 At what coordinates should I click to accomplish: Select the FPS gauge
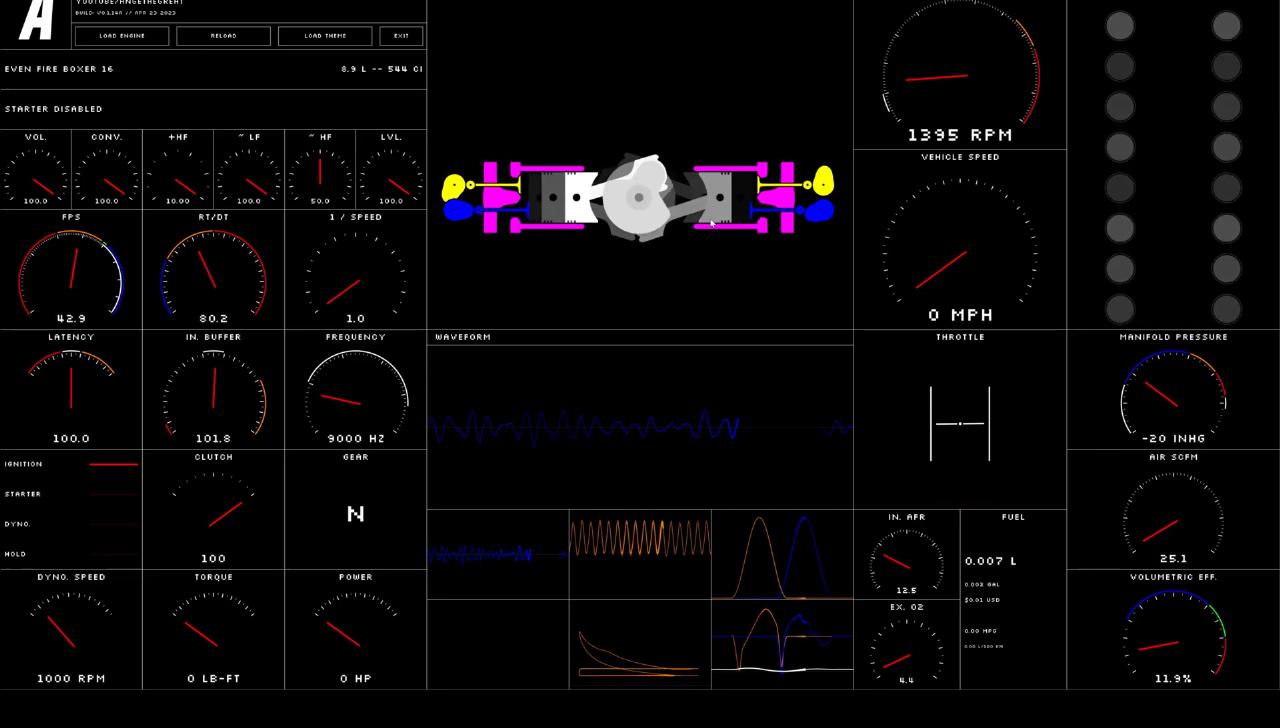pos(71,269)
